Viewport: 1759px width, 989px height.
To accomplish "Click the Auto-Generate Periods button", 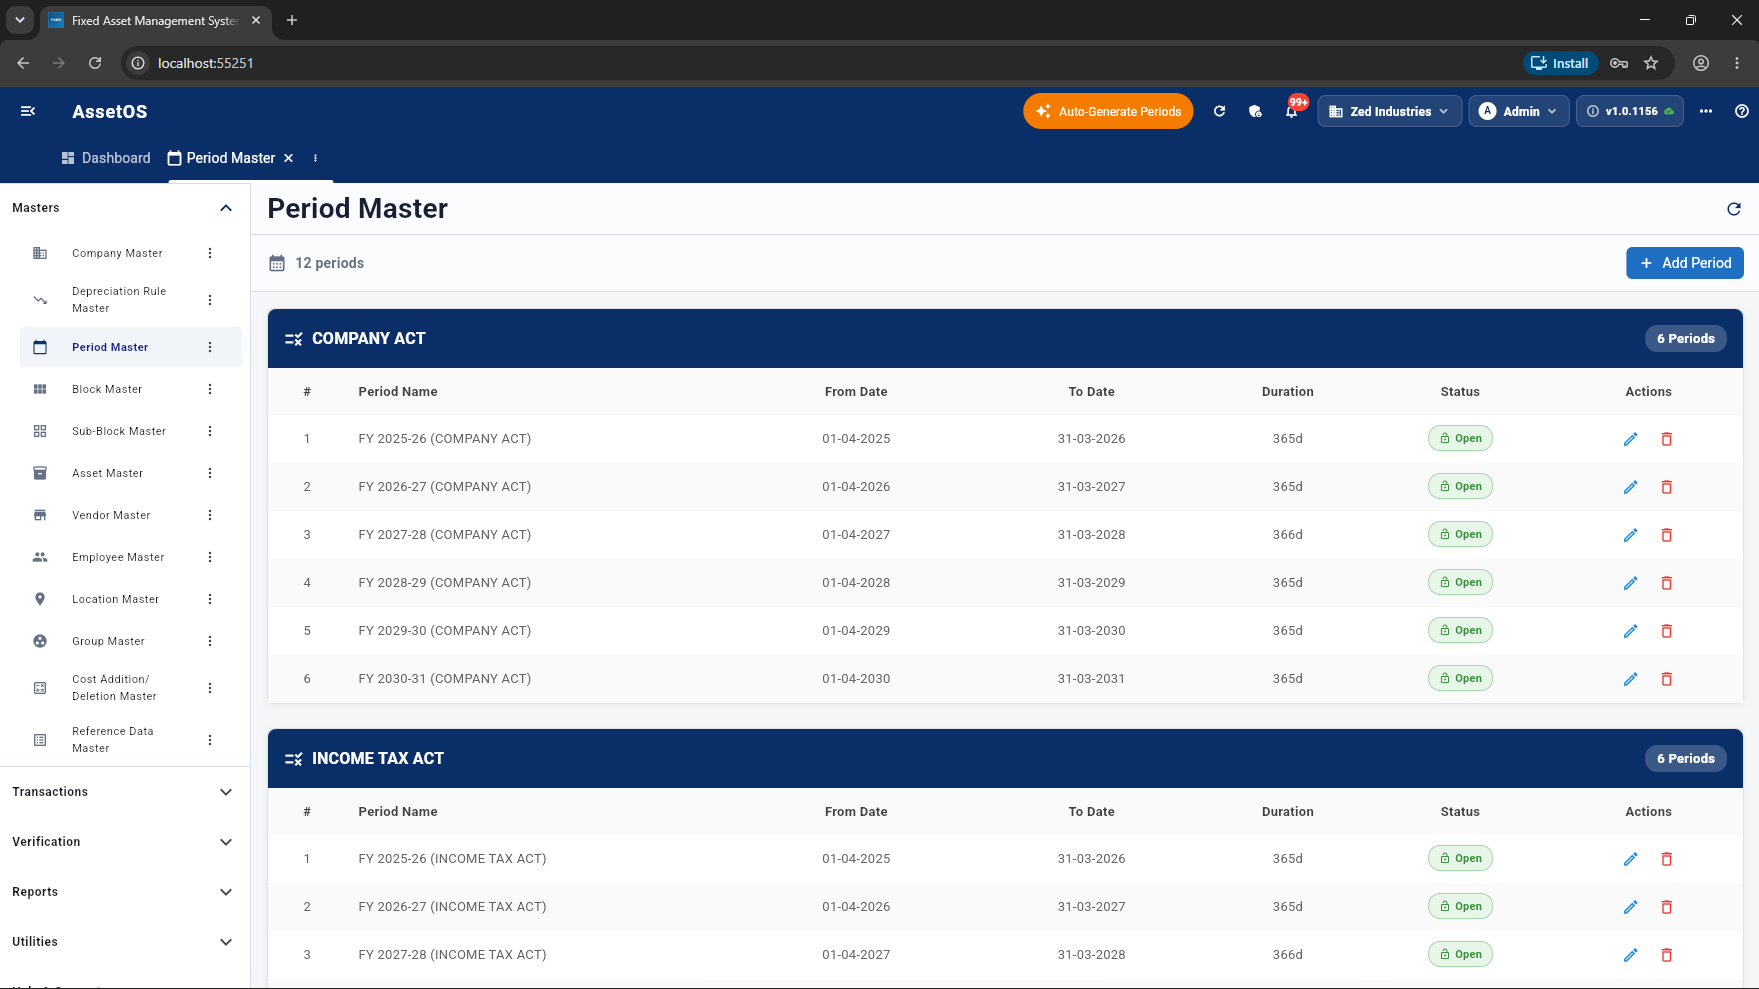I will 1108,111.
